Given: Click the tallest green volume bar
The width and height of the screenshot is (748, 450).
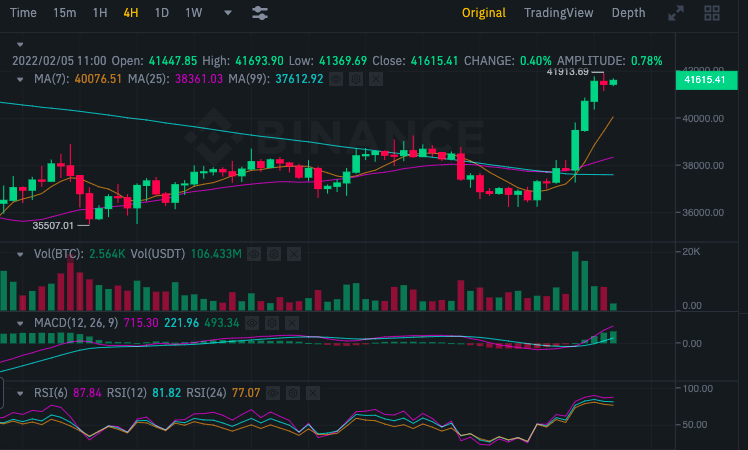Looking at the screenshot, I should tap(575, 281).
